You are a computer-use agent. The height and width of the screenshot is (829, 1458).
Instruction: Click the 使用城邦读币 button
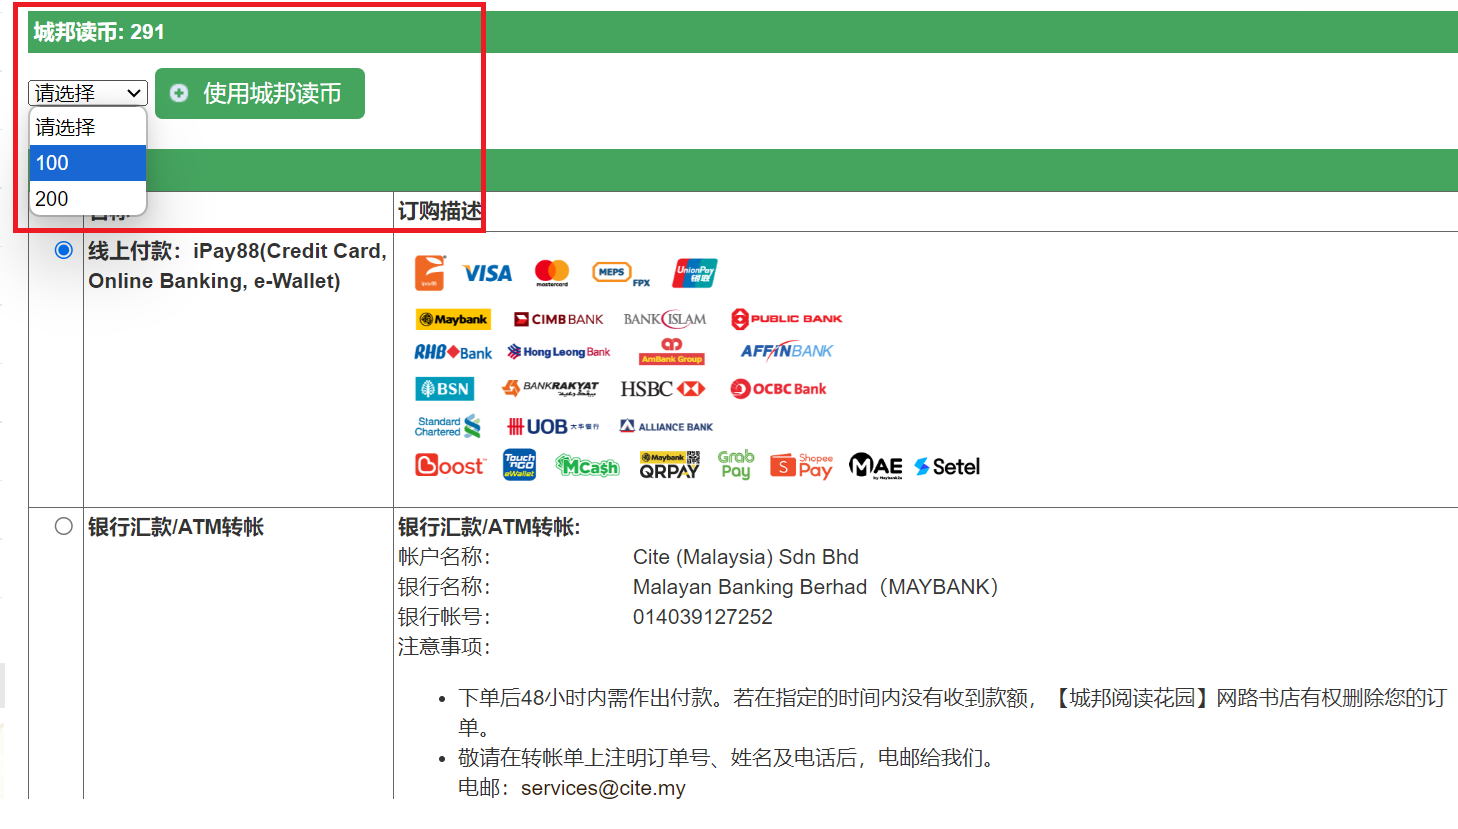[260, 93]
